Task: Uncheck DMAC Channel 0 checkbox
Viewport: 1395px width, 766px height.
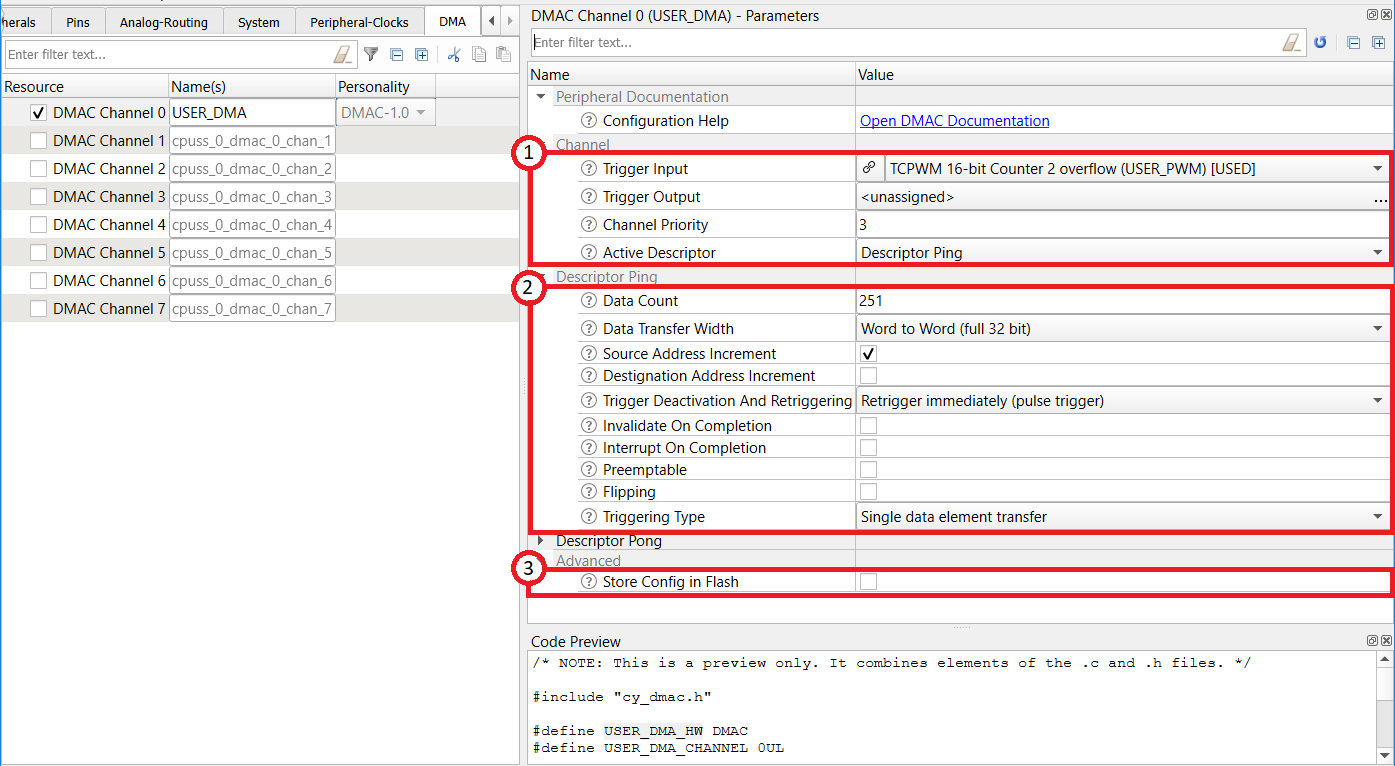Action: pos(38,113)
